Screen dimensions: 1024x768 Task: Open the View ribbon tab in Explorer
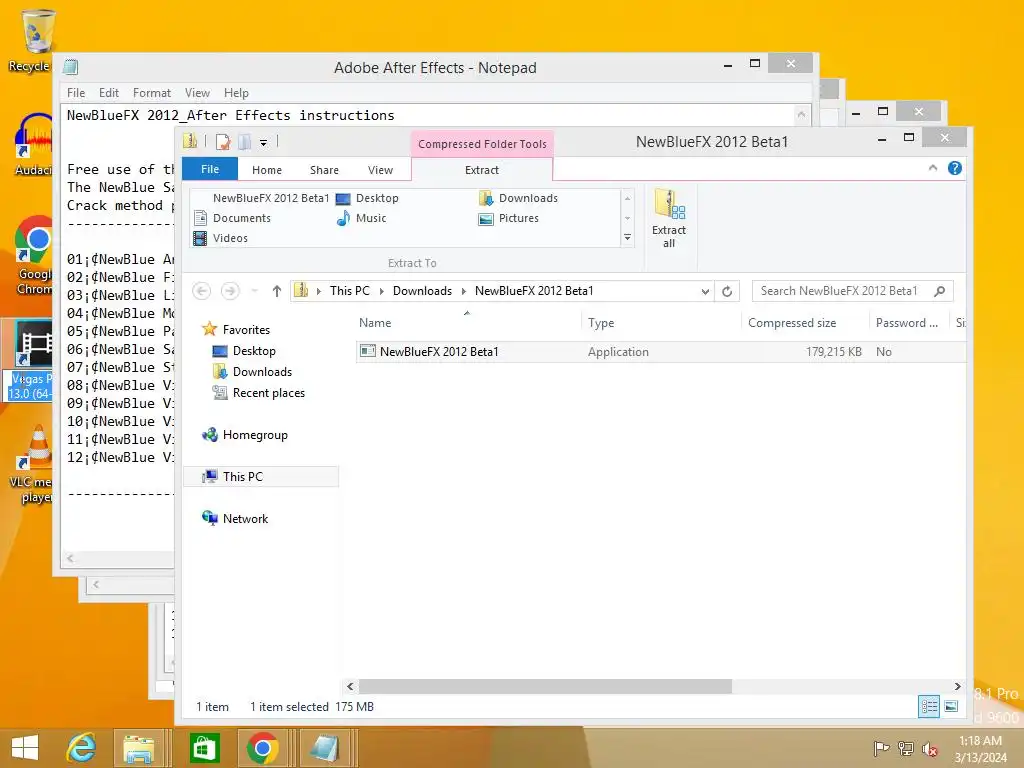coord(380,170)
